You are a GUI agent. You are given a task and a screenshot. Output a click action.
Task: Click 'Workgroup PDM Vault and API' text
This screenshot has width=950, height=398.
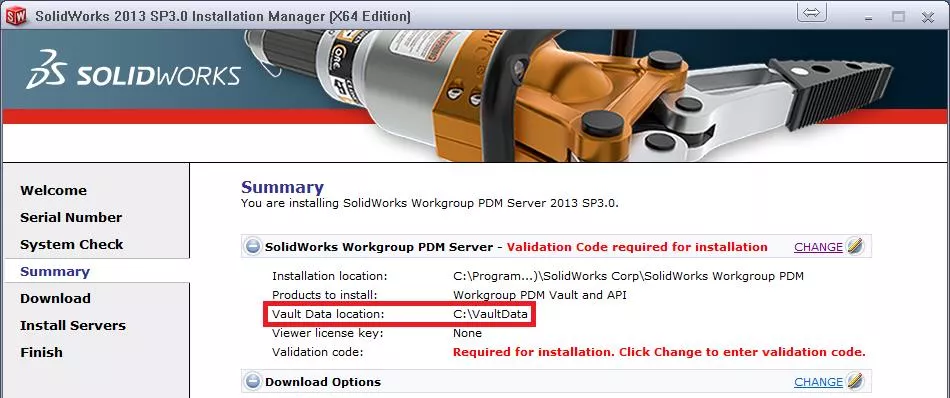pyautogui.click(x=540, y=296)
